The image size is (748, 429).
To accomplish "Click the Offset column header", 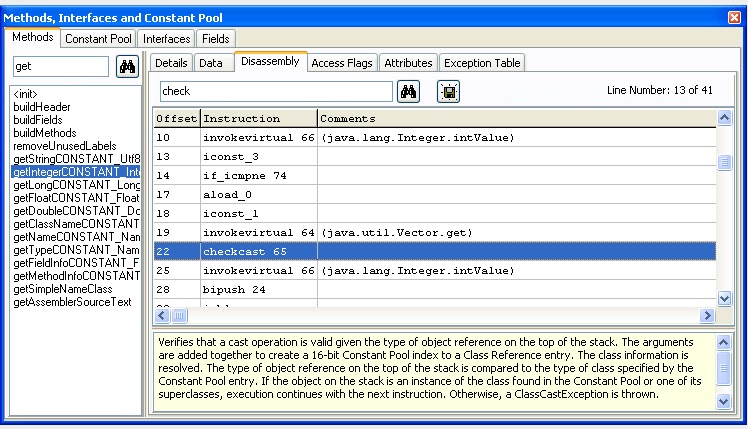I will tap(177, 118).
